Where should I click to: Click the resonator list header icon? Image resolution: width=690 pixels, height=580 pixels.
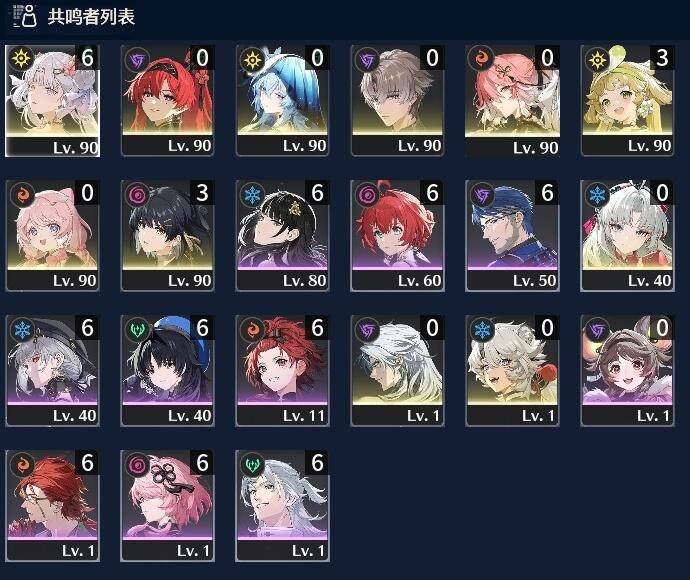coord(25,16)
